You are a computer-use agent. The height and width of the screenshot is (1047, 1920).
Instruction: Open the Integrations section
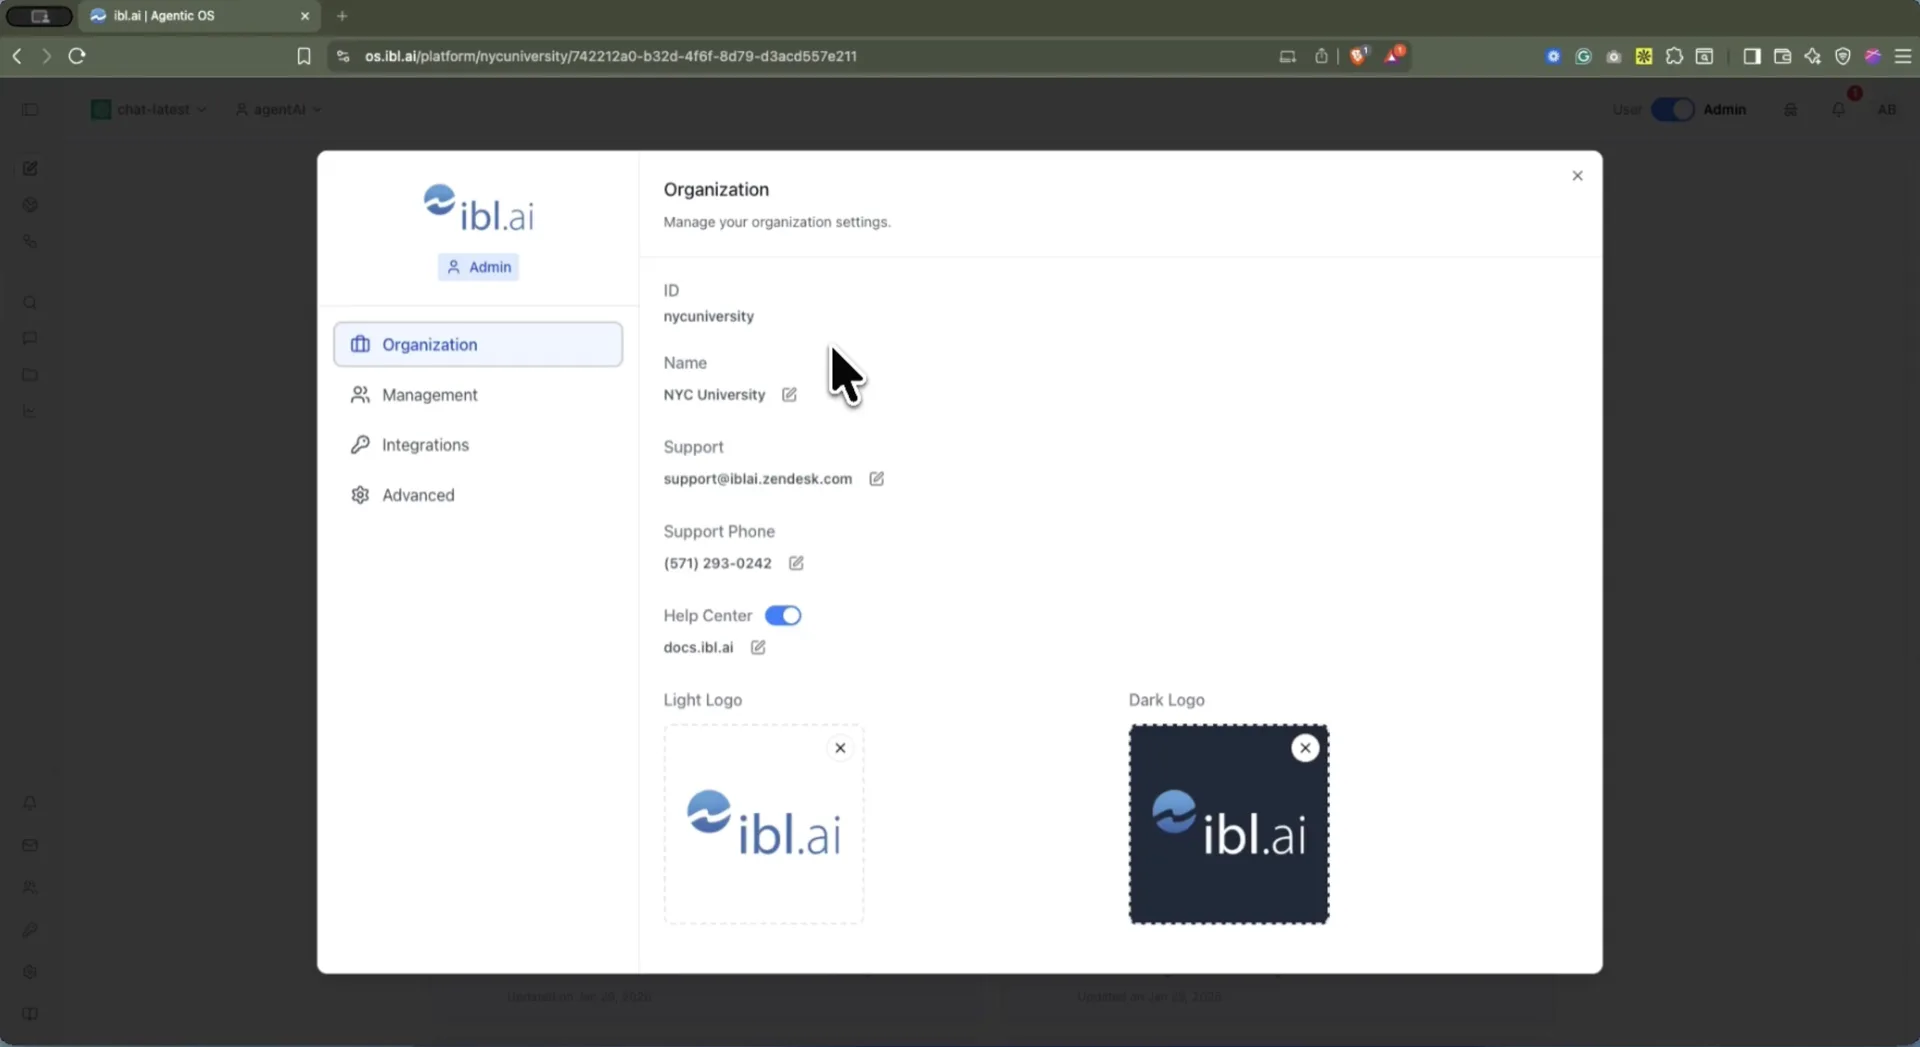[478, 445]
